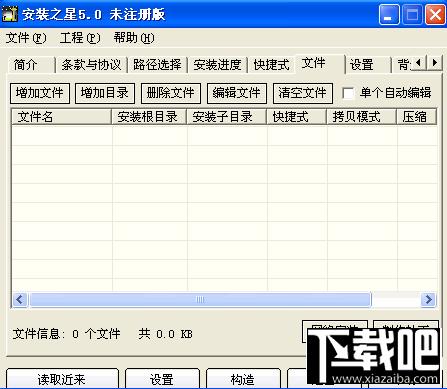Image resolution: width=447 pixels, height=389 pixels.
Task: Click the 删除文件 button
Action: (x=171, y=93)
